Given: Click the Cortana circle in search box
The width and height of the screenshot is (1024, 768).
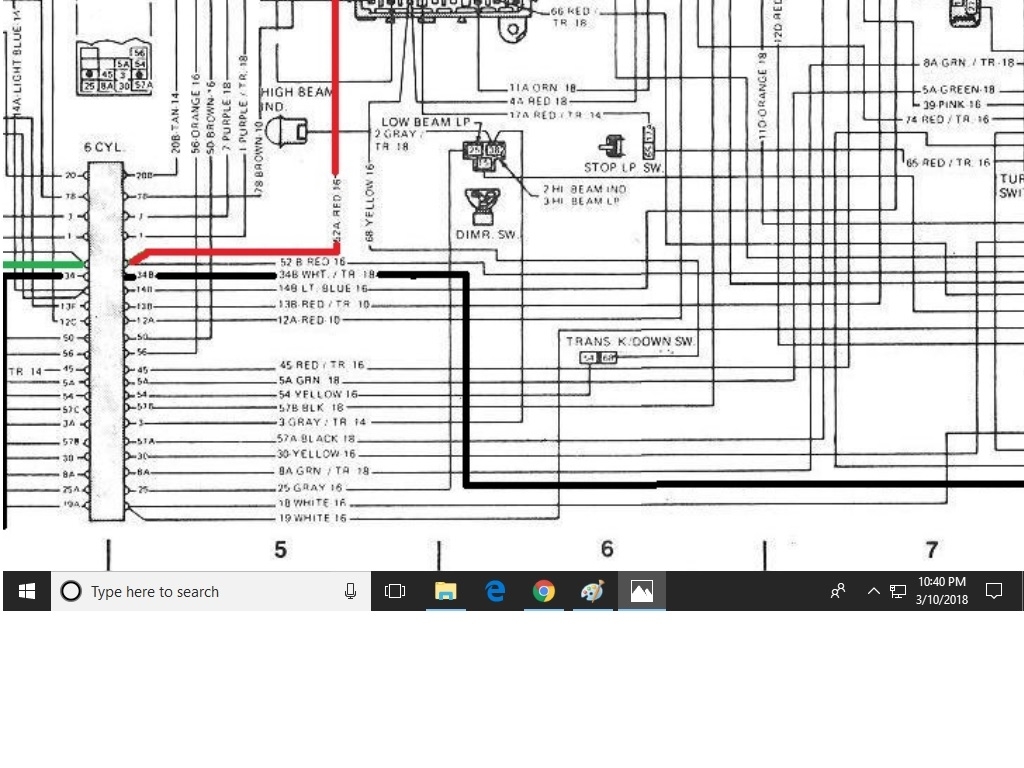Looking at the screenshot, I should tap(71, 592).
